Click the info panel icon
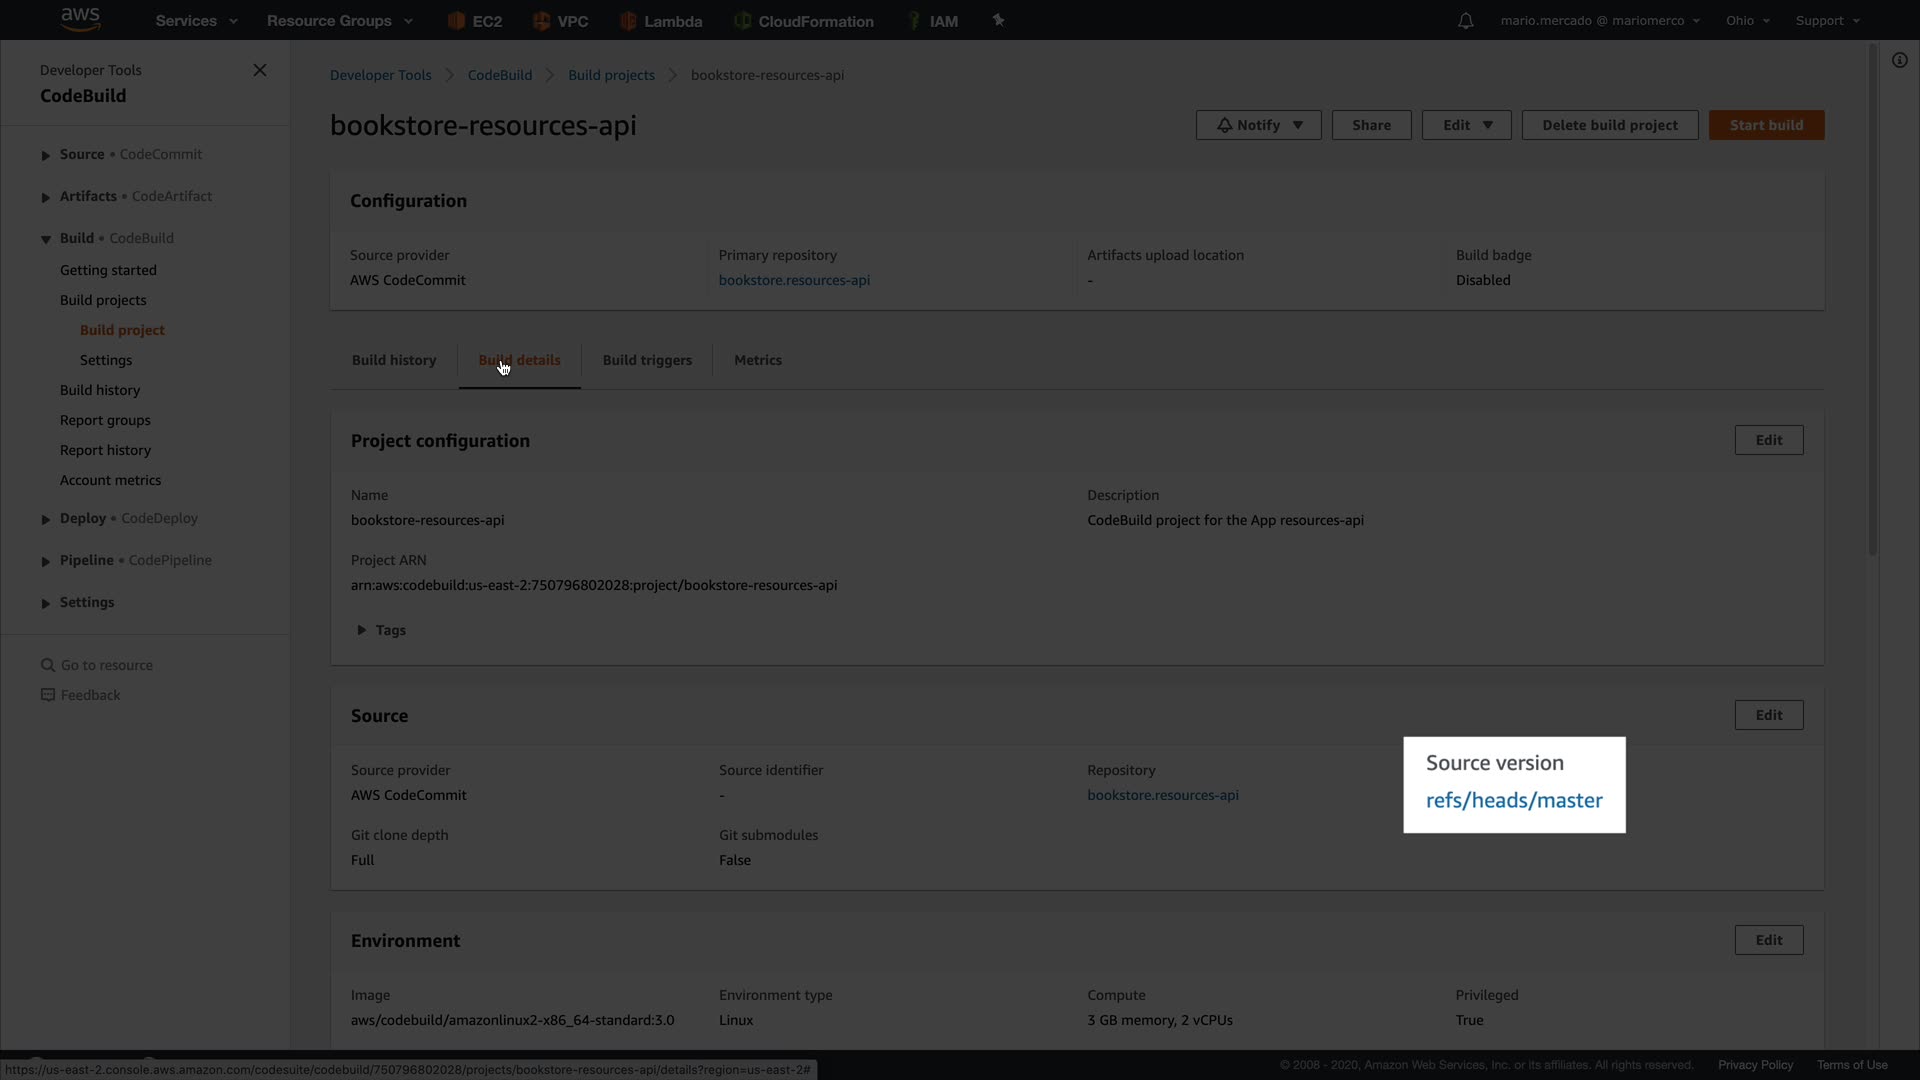Viewport: 1920px width, 1080px height. pos(1899,60)
